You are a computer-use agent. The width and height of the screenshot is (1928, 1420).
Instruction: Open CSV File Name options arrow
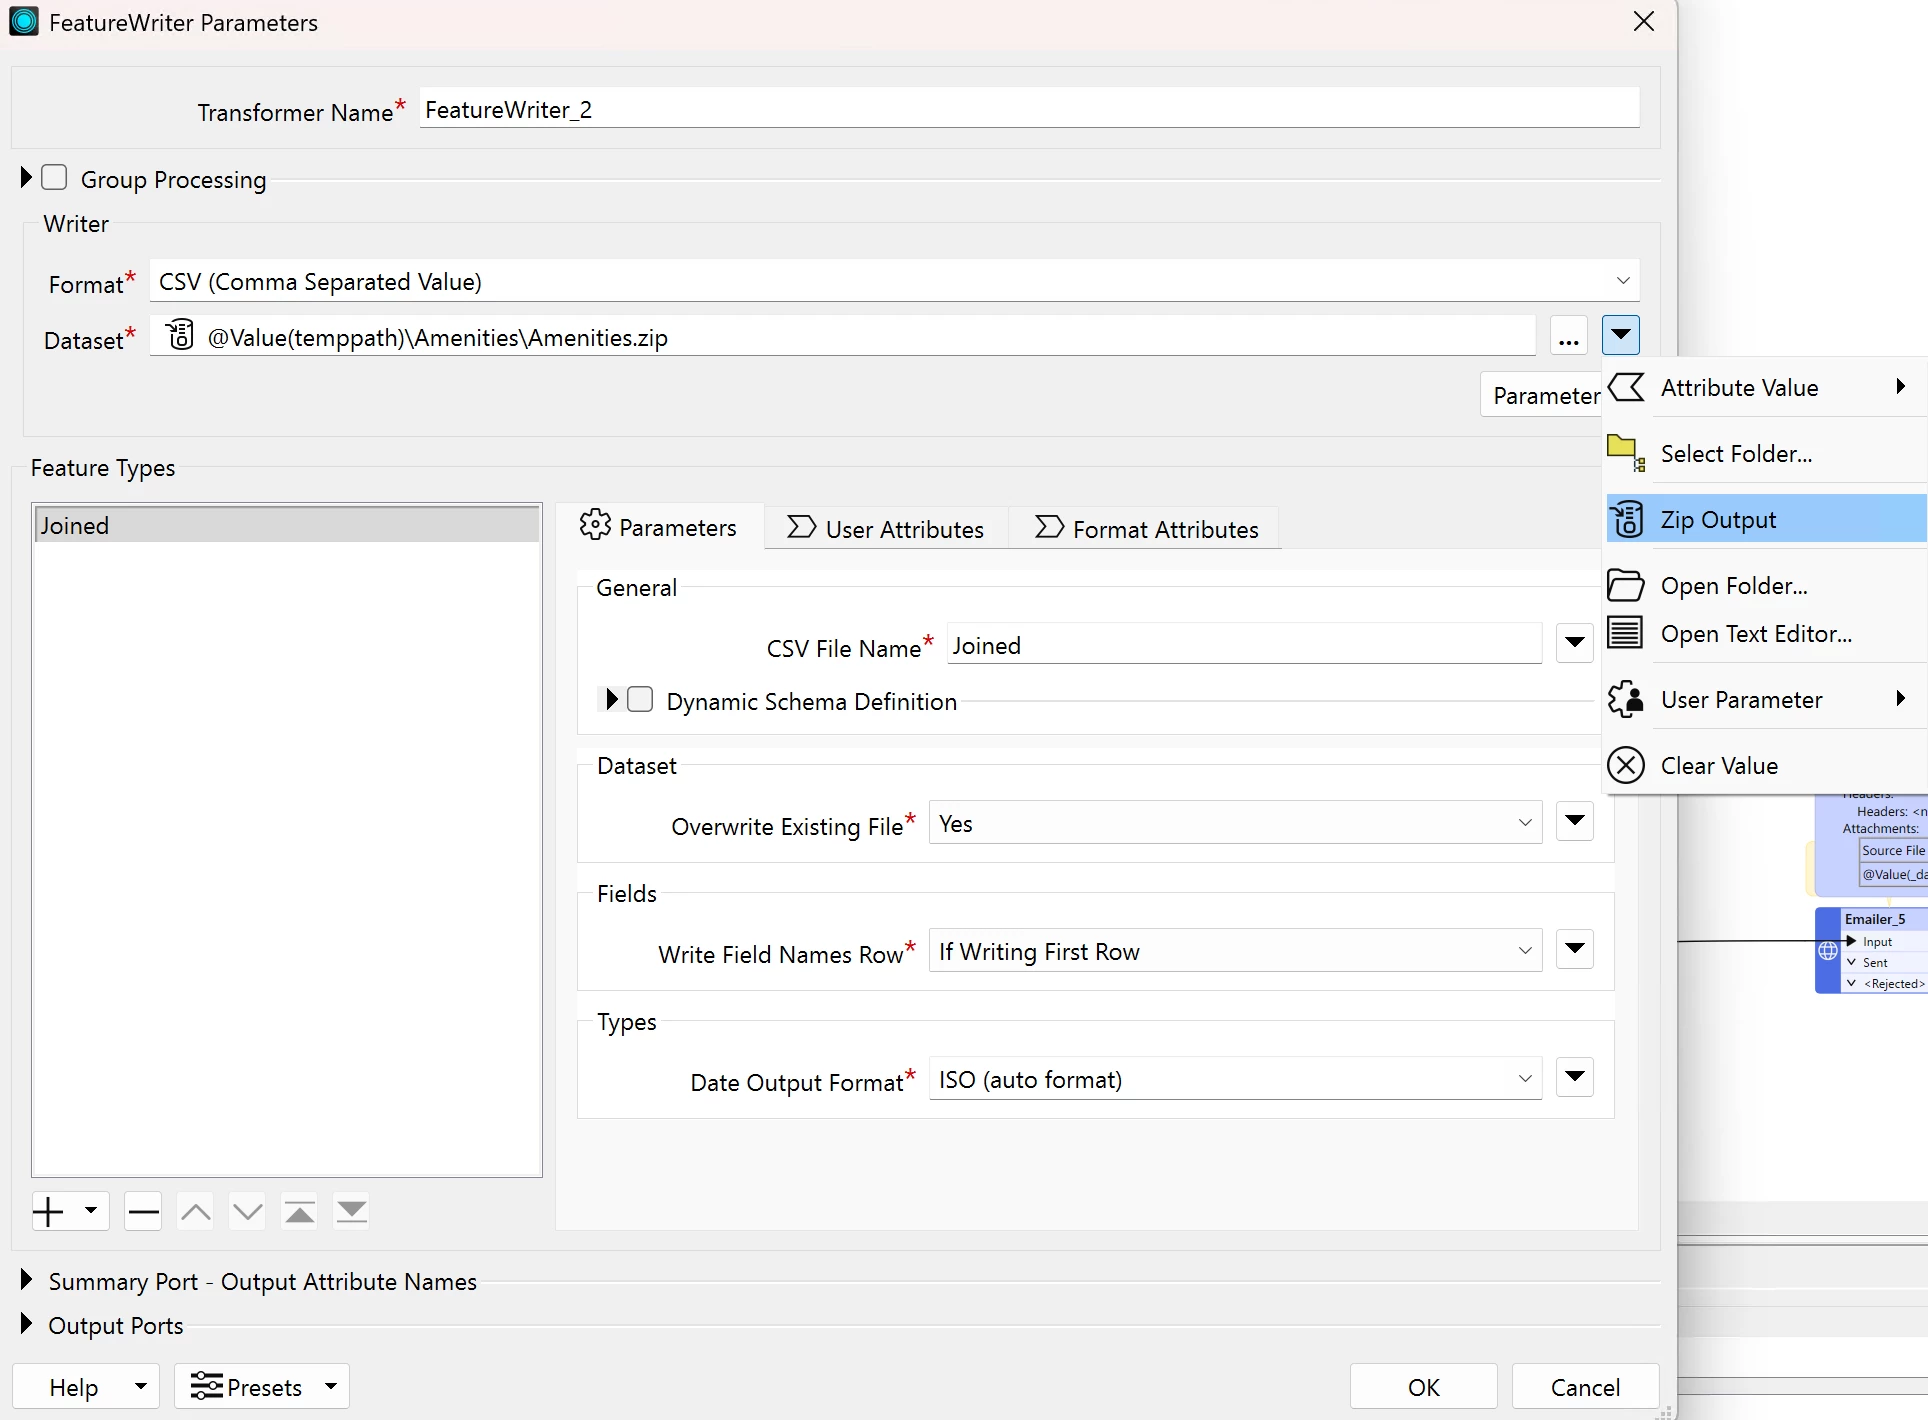tap(1575, 643)
